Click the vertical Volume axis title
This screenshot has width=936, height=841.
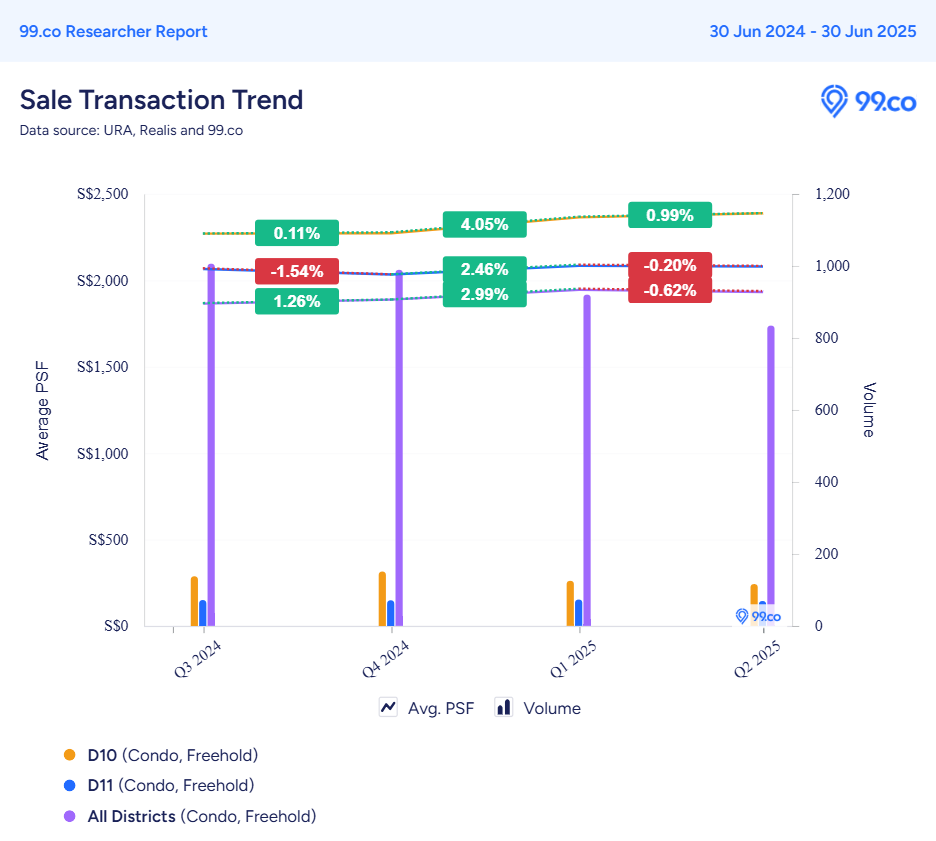pyautogui.click(x=869, y=410)
